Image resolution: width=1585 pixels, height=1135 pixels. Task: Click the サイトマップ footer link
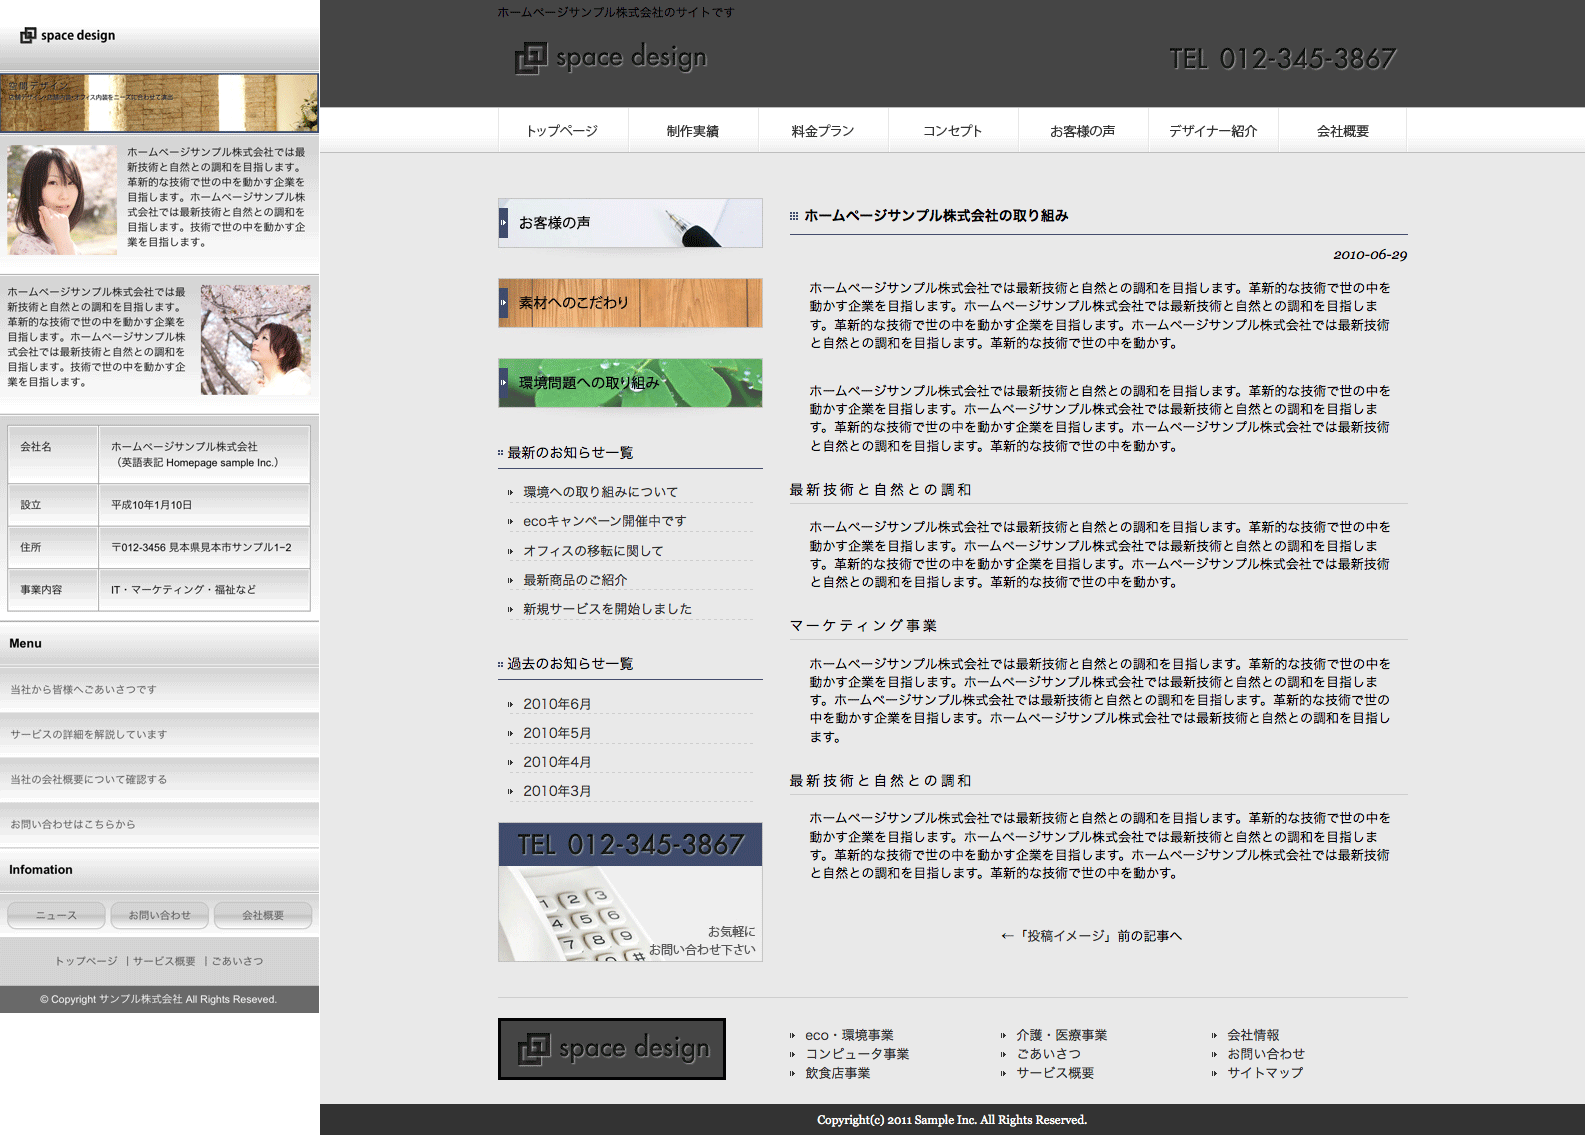(x=1265, y=1073)
